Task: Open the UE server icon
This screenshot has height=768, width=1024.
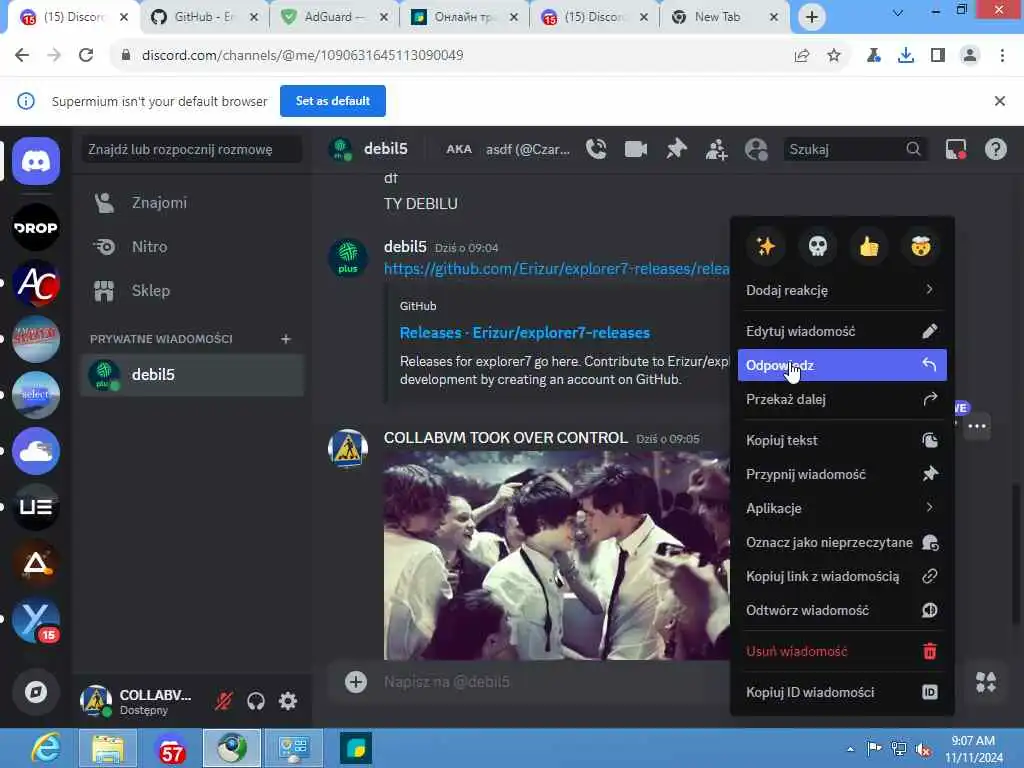Action: click(36, 507)
